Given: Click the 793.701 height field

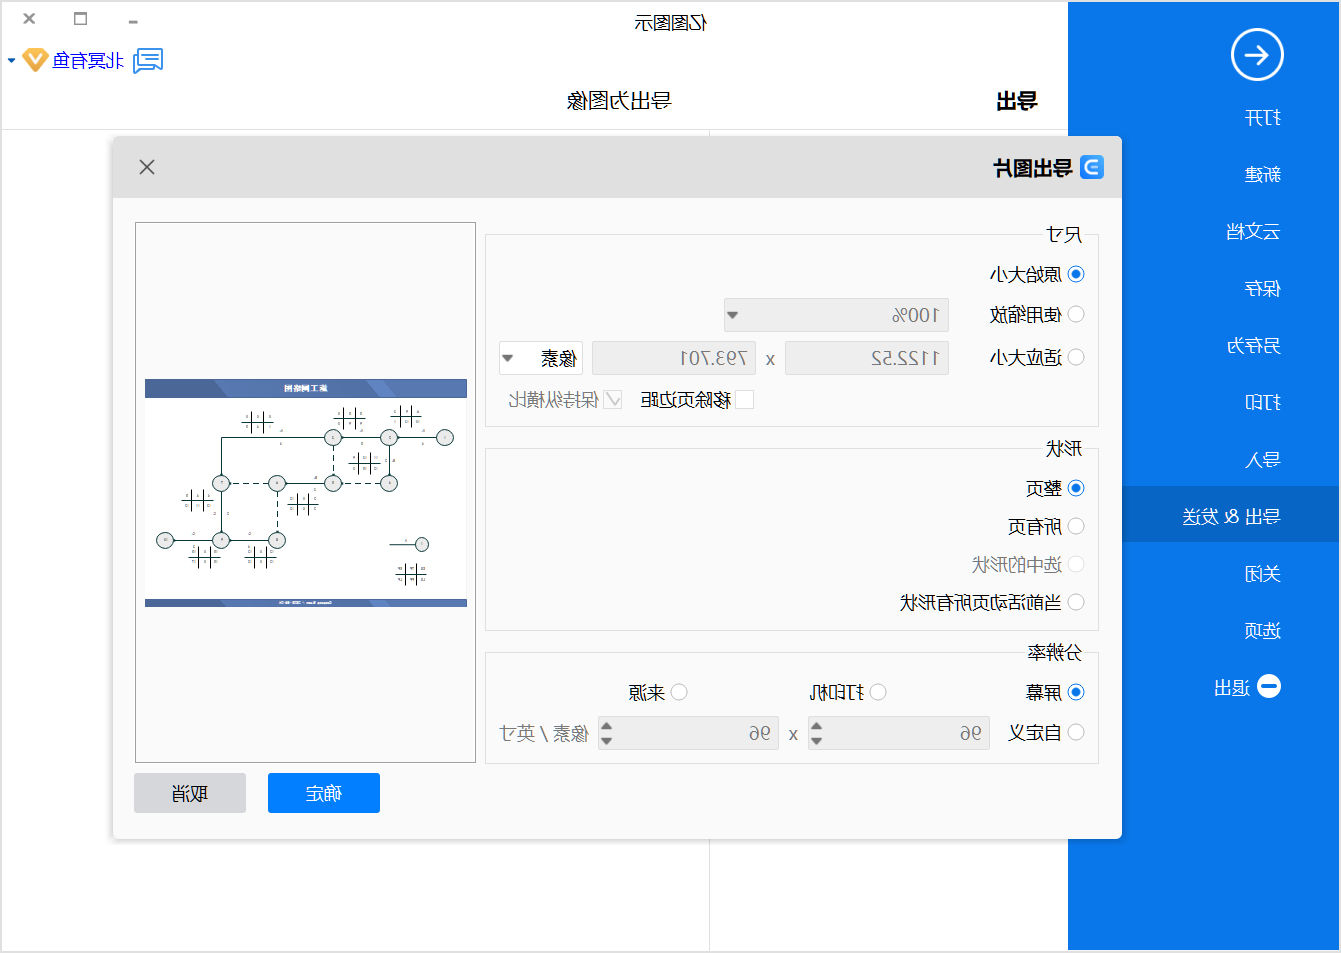Looking at the screenshot, I should pos(674,358).
